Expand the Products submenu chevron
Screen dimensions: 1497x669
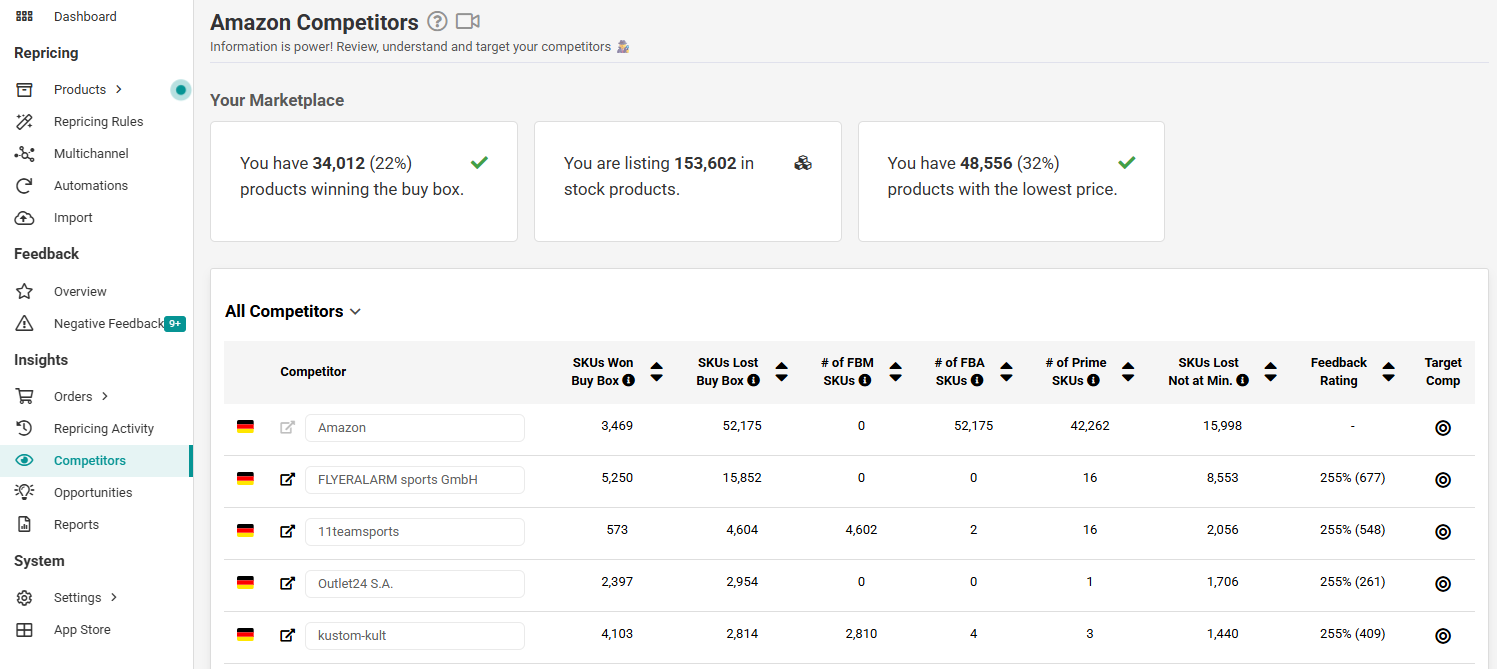click(x=118, y=89)
